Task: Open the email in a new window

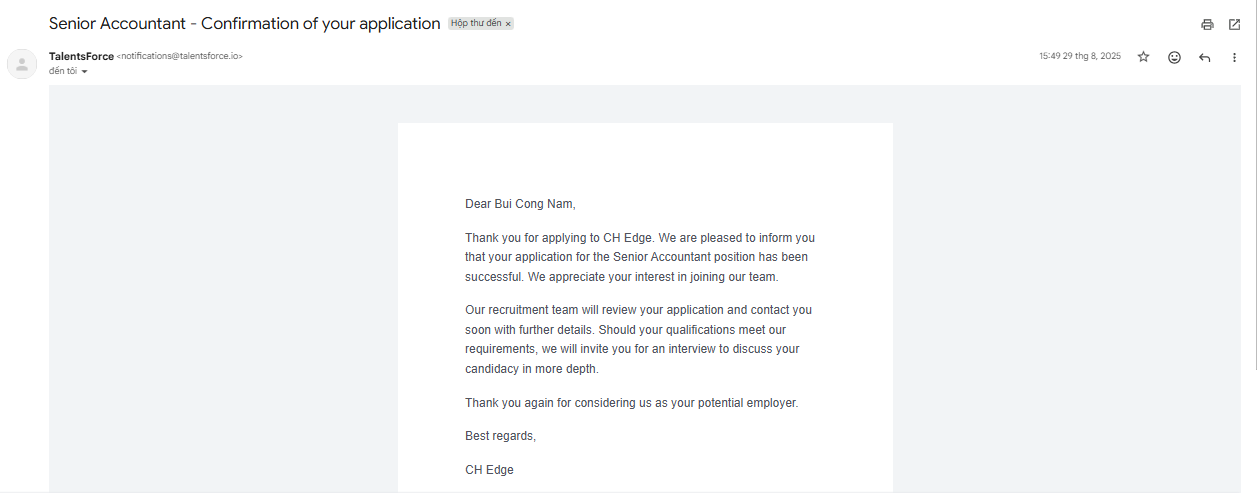Action: (1234, 24)
